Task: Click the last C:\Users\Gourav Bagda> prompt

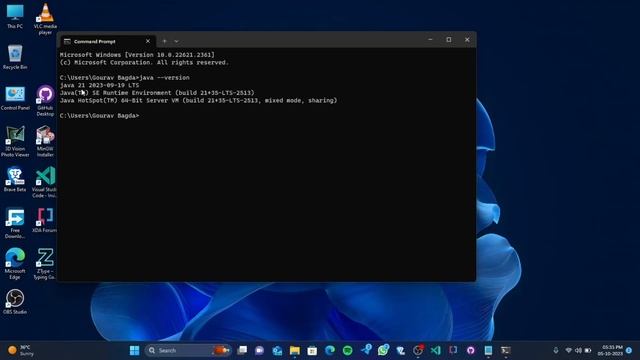Action: (99, 116)
